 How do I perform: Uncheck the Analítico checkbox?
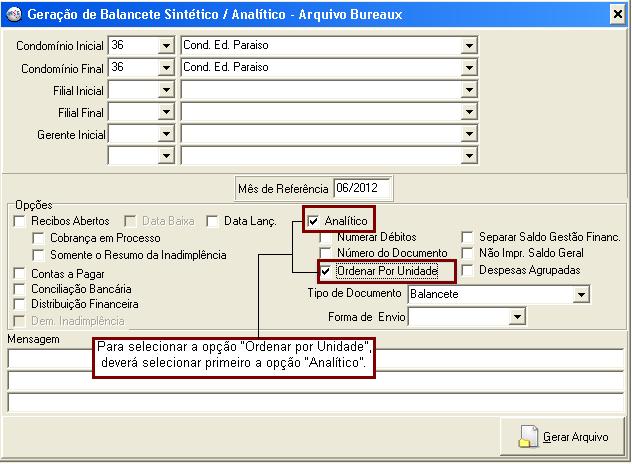314,221
